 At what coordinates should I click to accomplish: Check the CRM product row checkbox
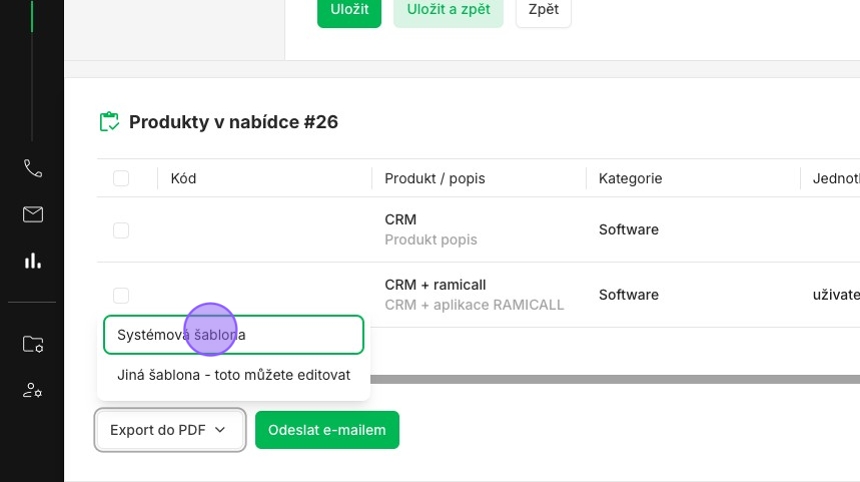[x=121, y=230]
